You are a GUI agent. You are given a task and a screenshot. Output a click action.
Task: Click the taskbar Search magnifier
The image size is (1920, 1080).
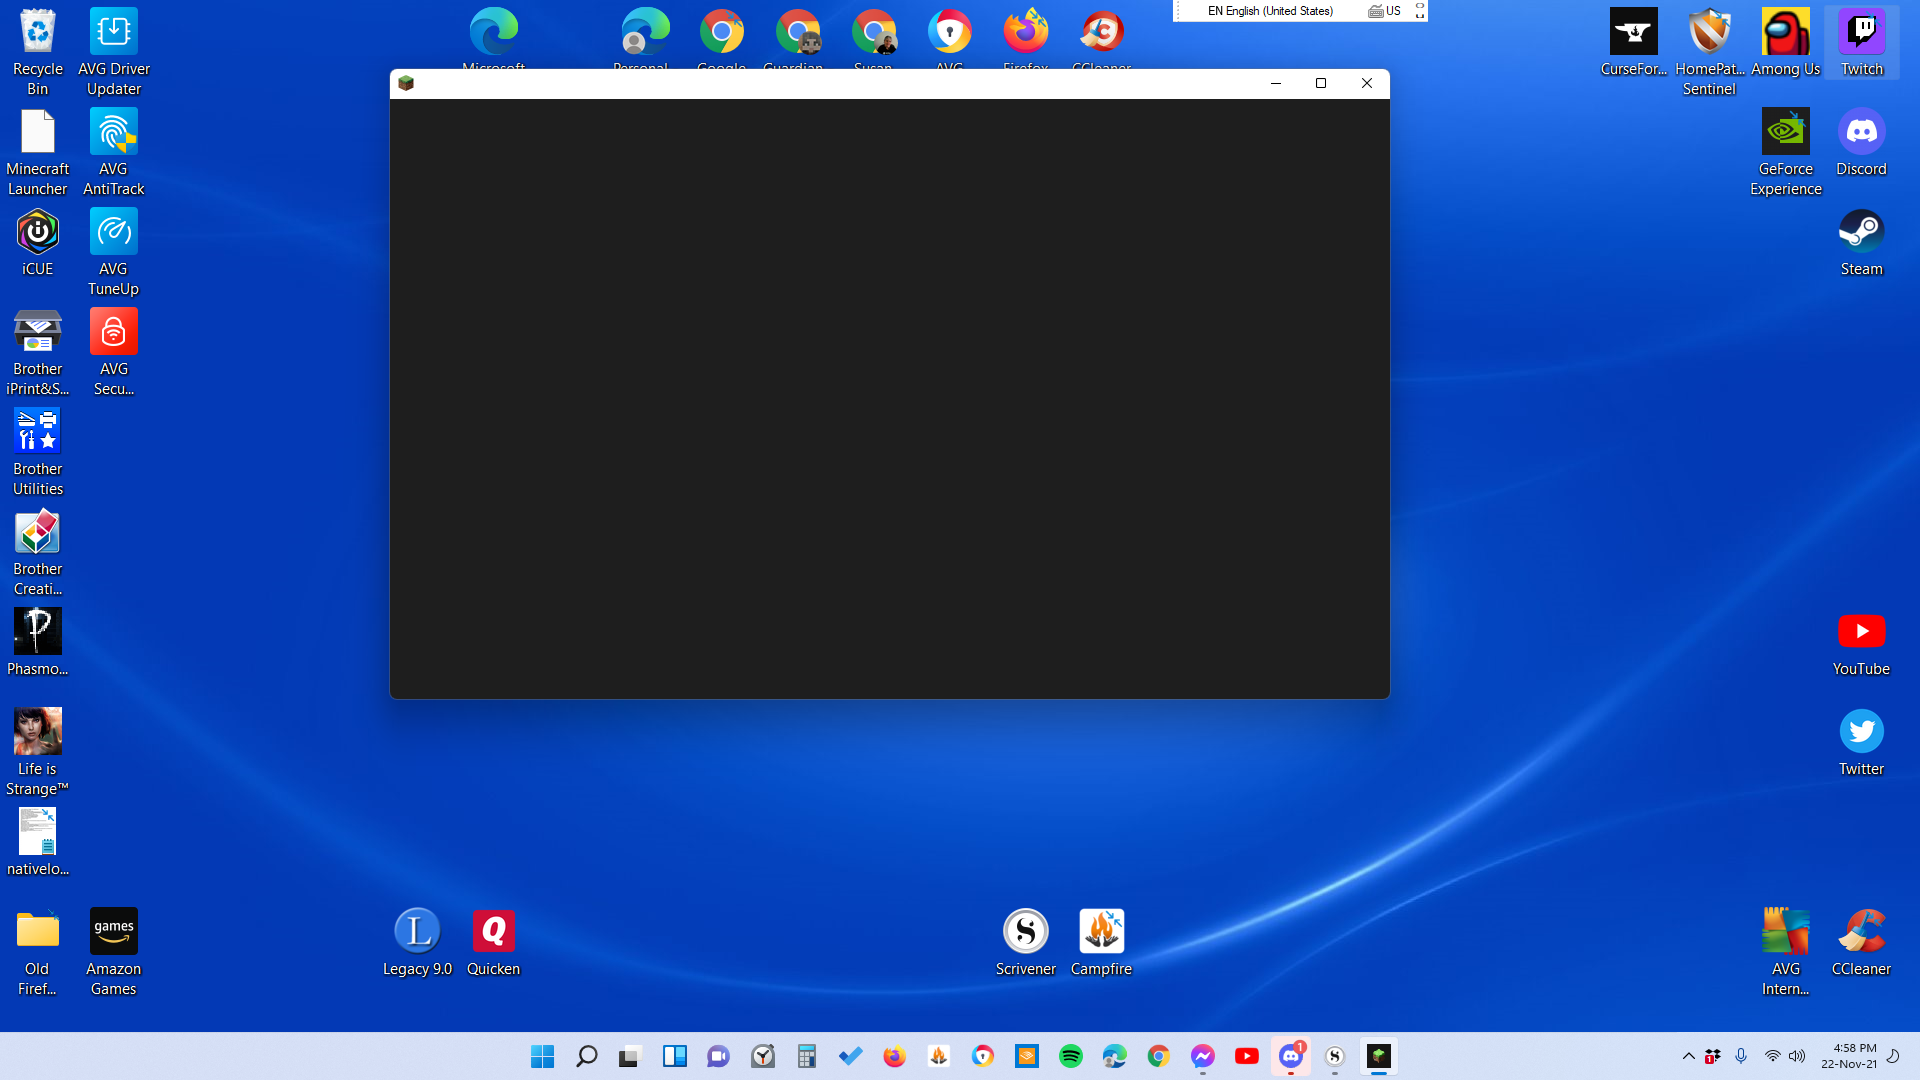coord(586,1056)
